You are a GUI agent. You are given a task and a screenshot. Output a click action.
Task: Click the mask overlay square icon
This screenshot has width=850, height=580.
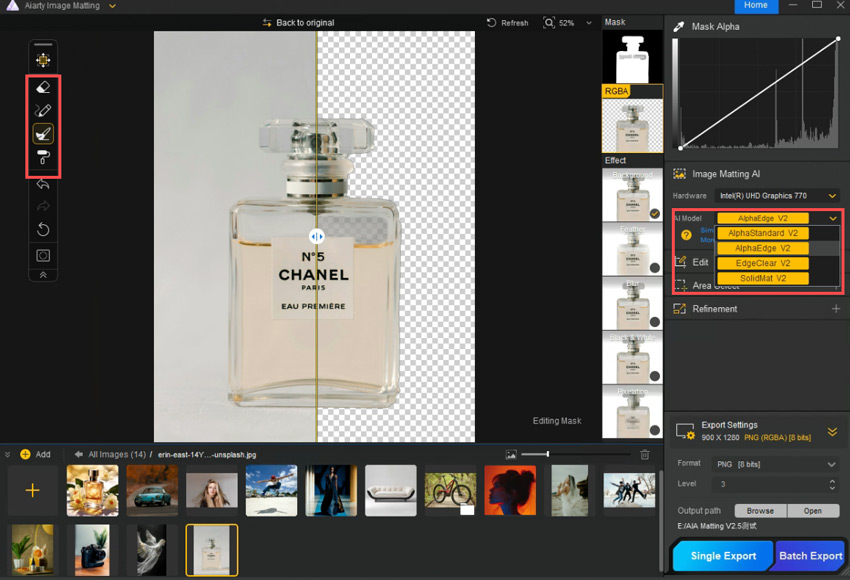point(43,255)
